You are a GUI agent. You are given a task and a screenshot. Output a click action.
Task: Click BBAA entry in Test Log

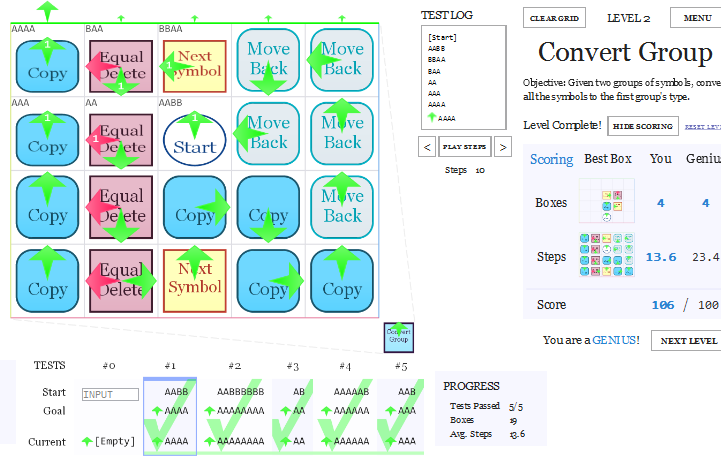click(436, 59)
